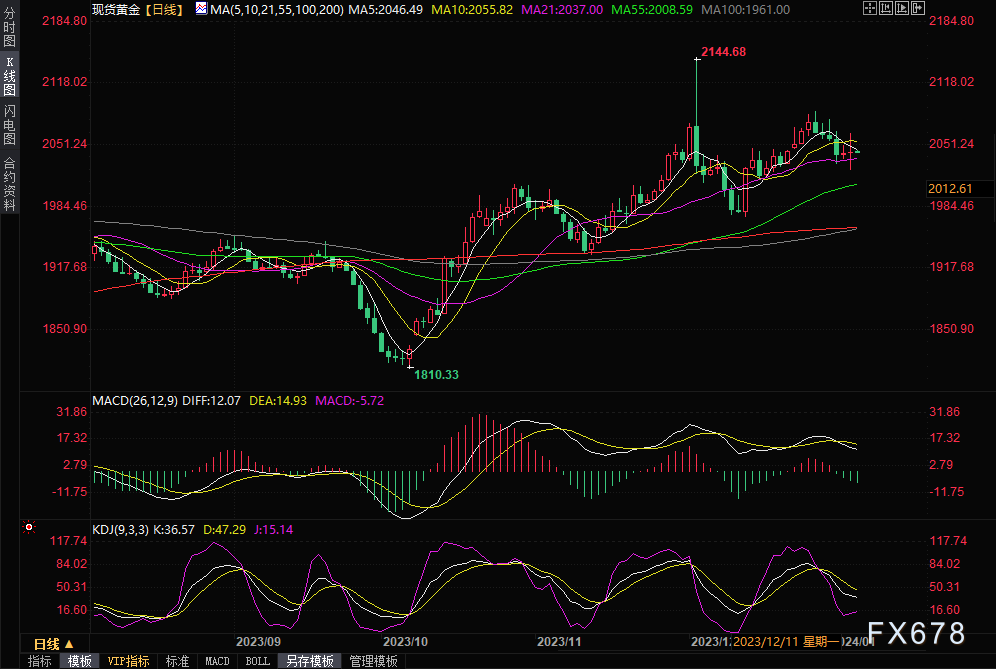Click the FX678 watermark logo

click(x=915, y=633)
